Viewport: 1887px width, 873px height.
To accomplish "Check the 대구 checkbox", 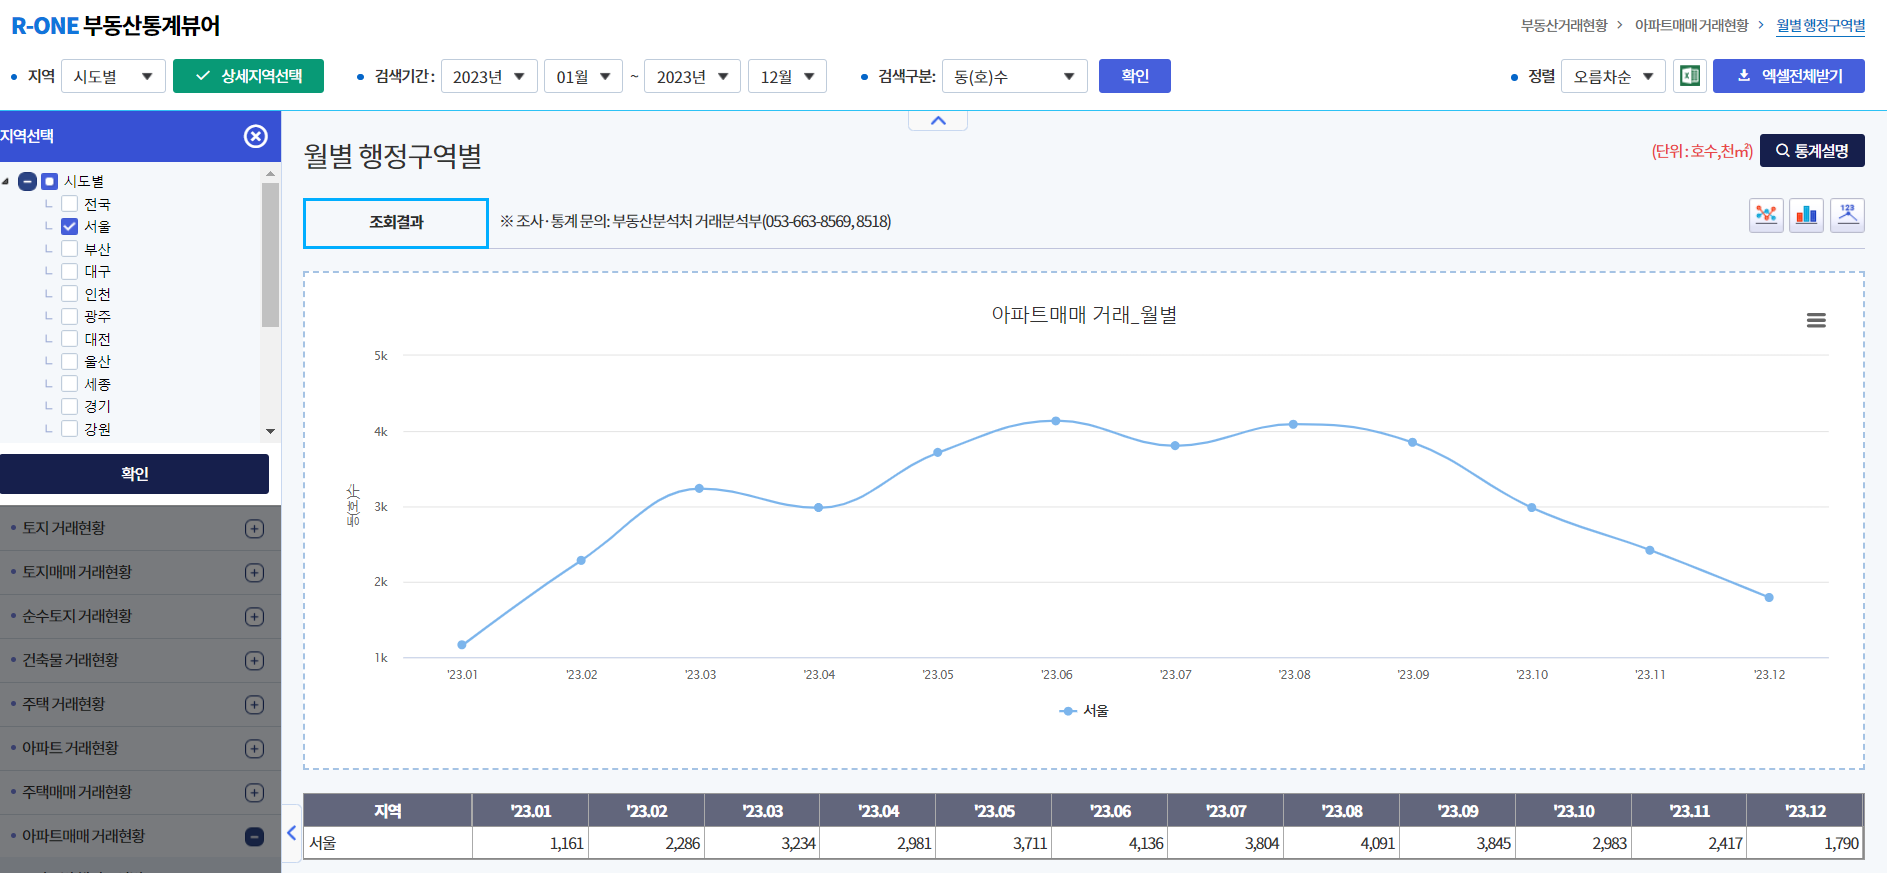I will tap(70, 271).
